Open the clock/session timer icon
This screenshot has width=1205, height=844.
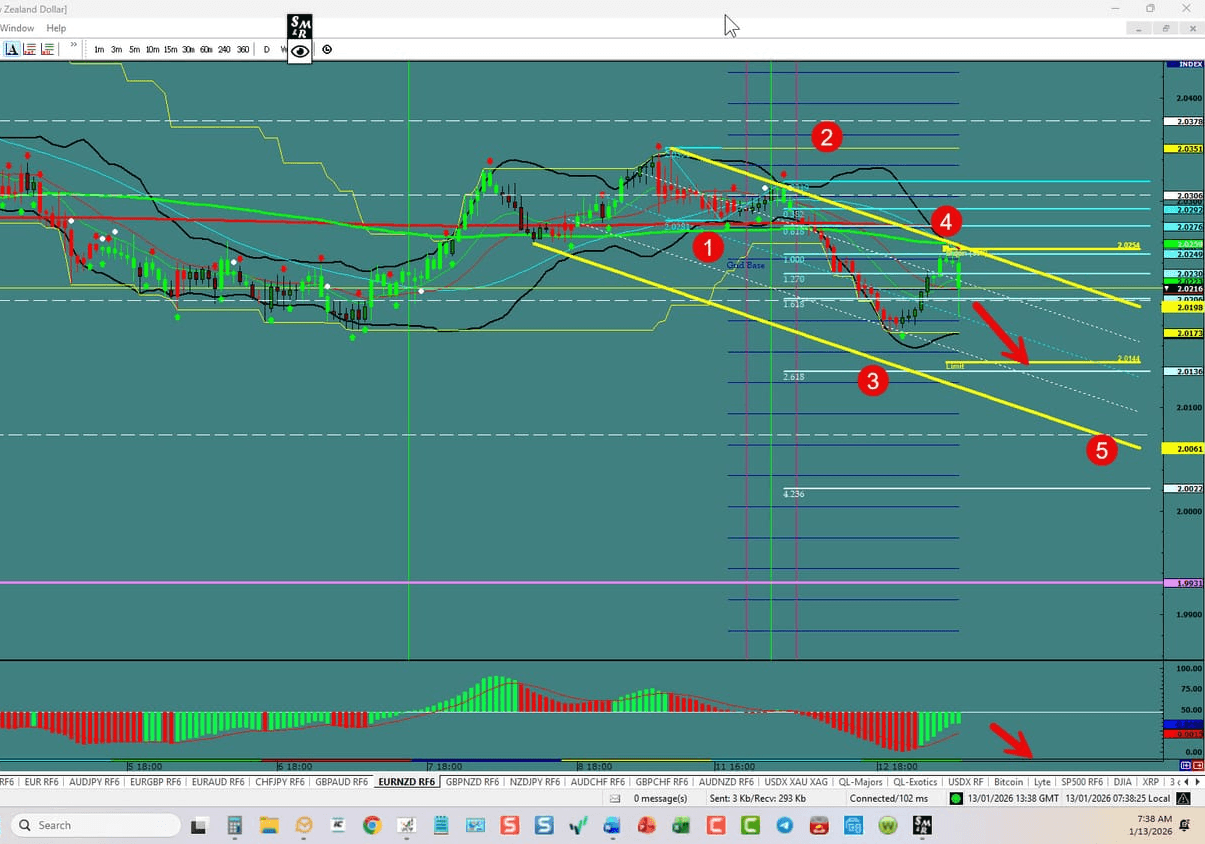(x=327, y=49)
